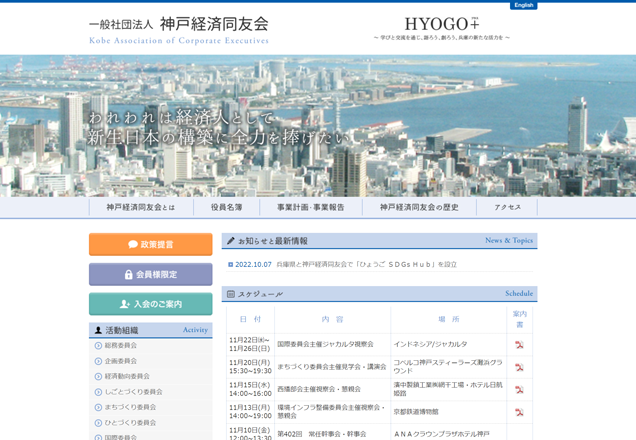Click the arrow icon beside しごとづくり委員会
This screenshot has width=636, height=440.
pos(98,392)
